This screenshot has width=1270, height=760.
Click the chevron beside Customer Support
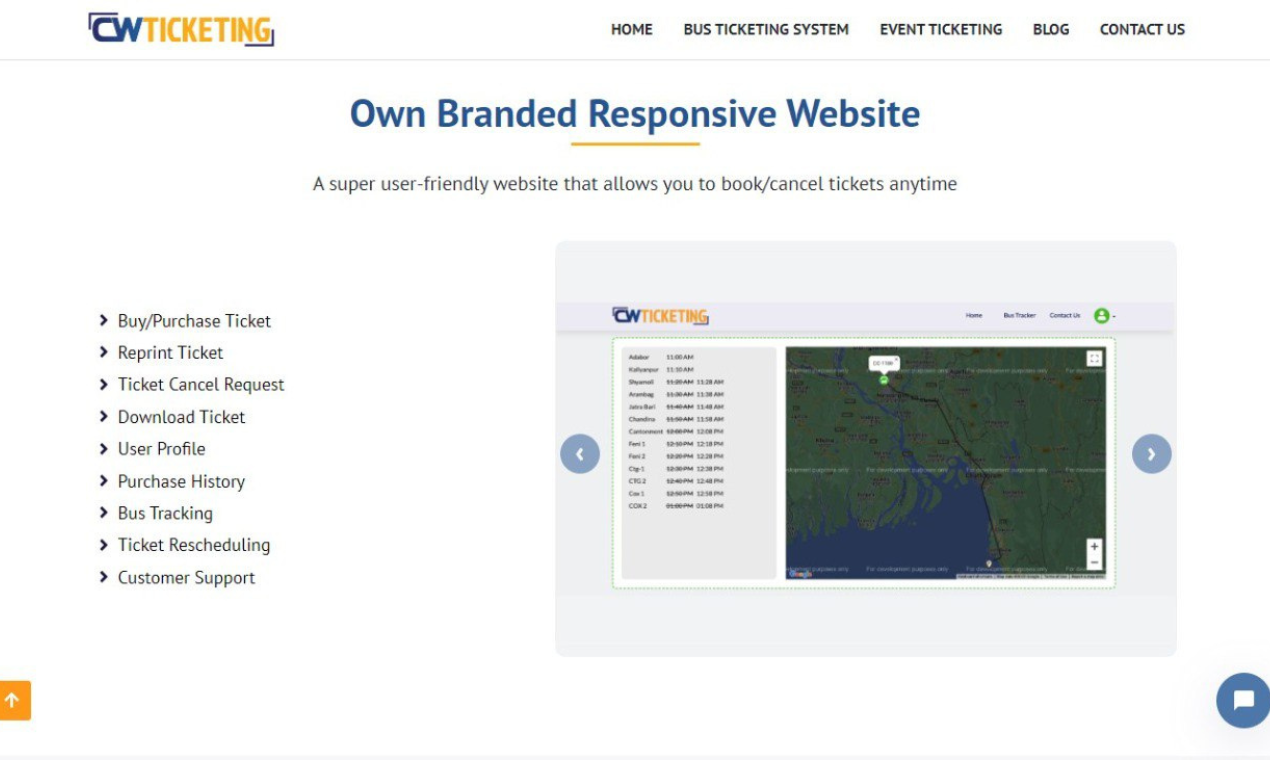coord(103,577)
